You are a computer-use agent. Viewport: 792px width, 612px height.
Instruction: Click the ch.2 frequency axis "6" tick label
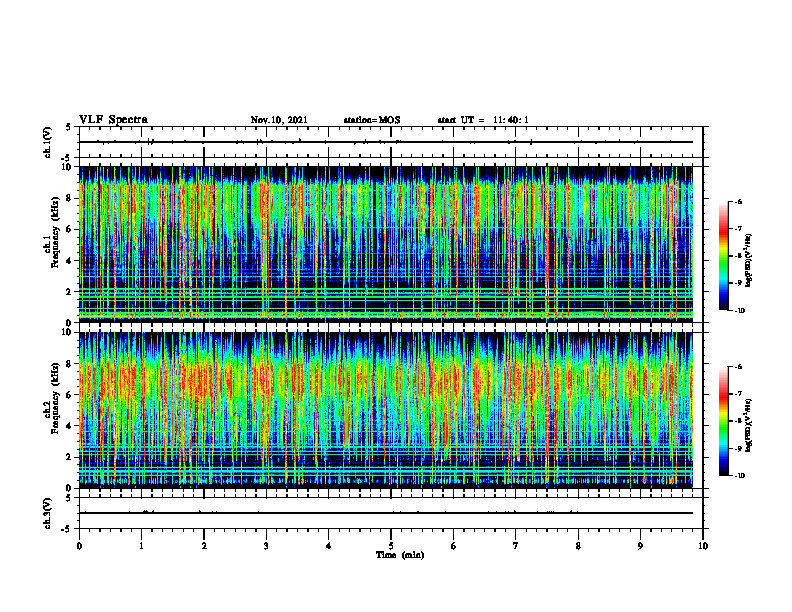tap(69, 395)
